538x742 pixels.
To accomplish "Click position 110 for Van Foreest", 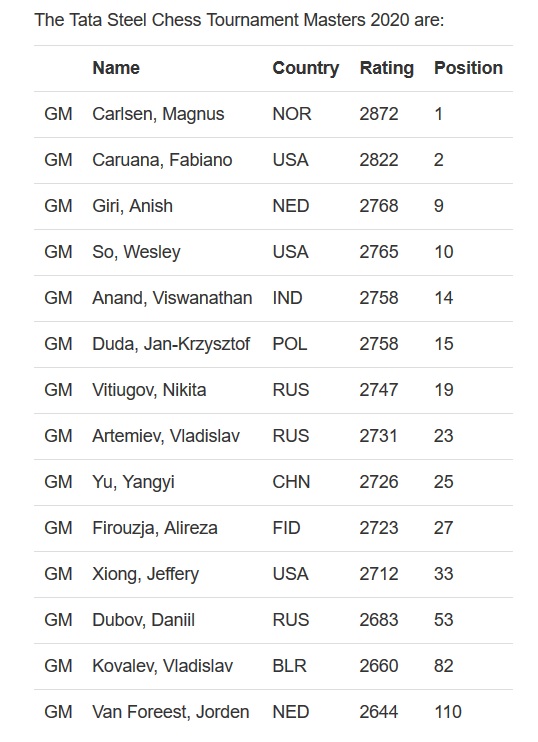I will (448, 712).
